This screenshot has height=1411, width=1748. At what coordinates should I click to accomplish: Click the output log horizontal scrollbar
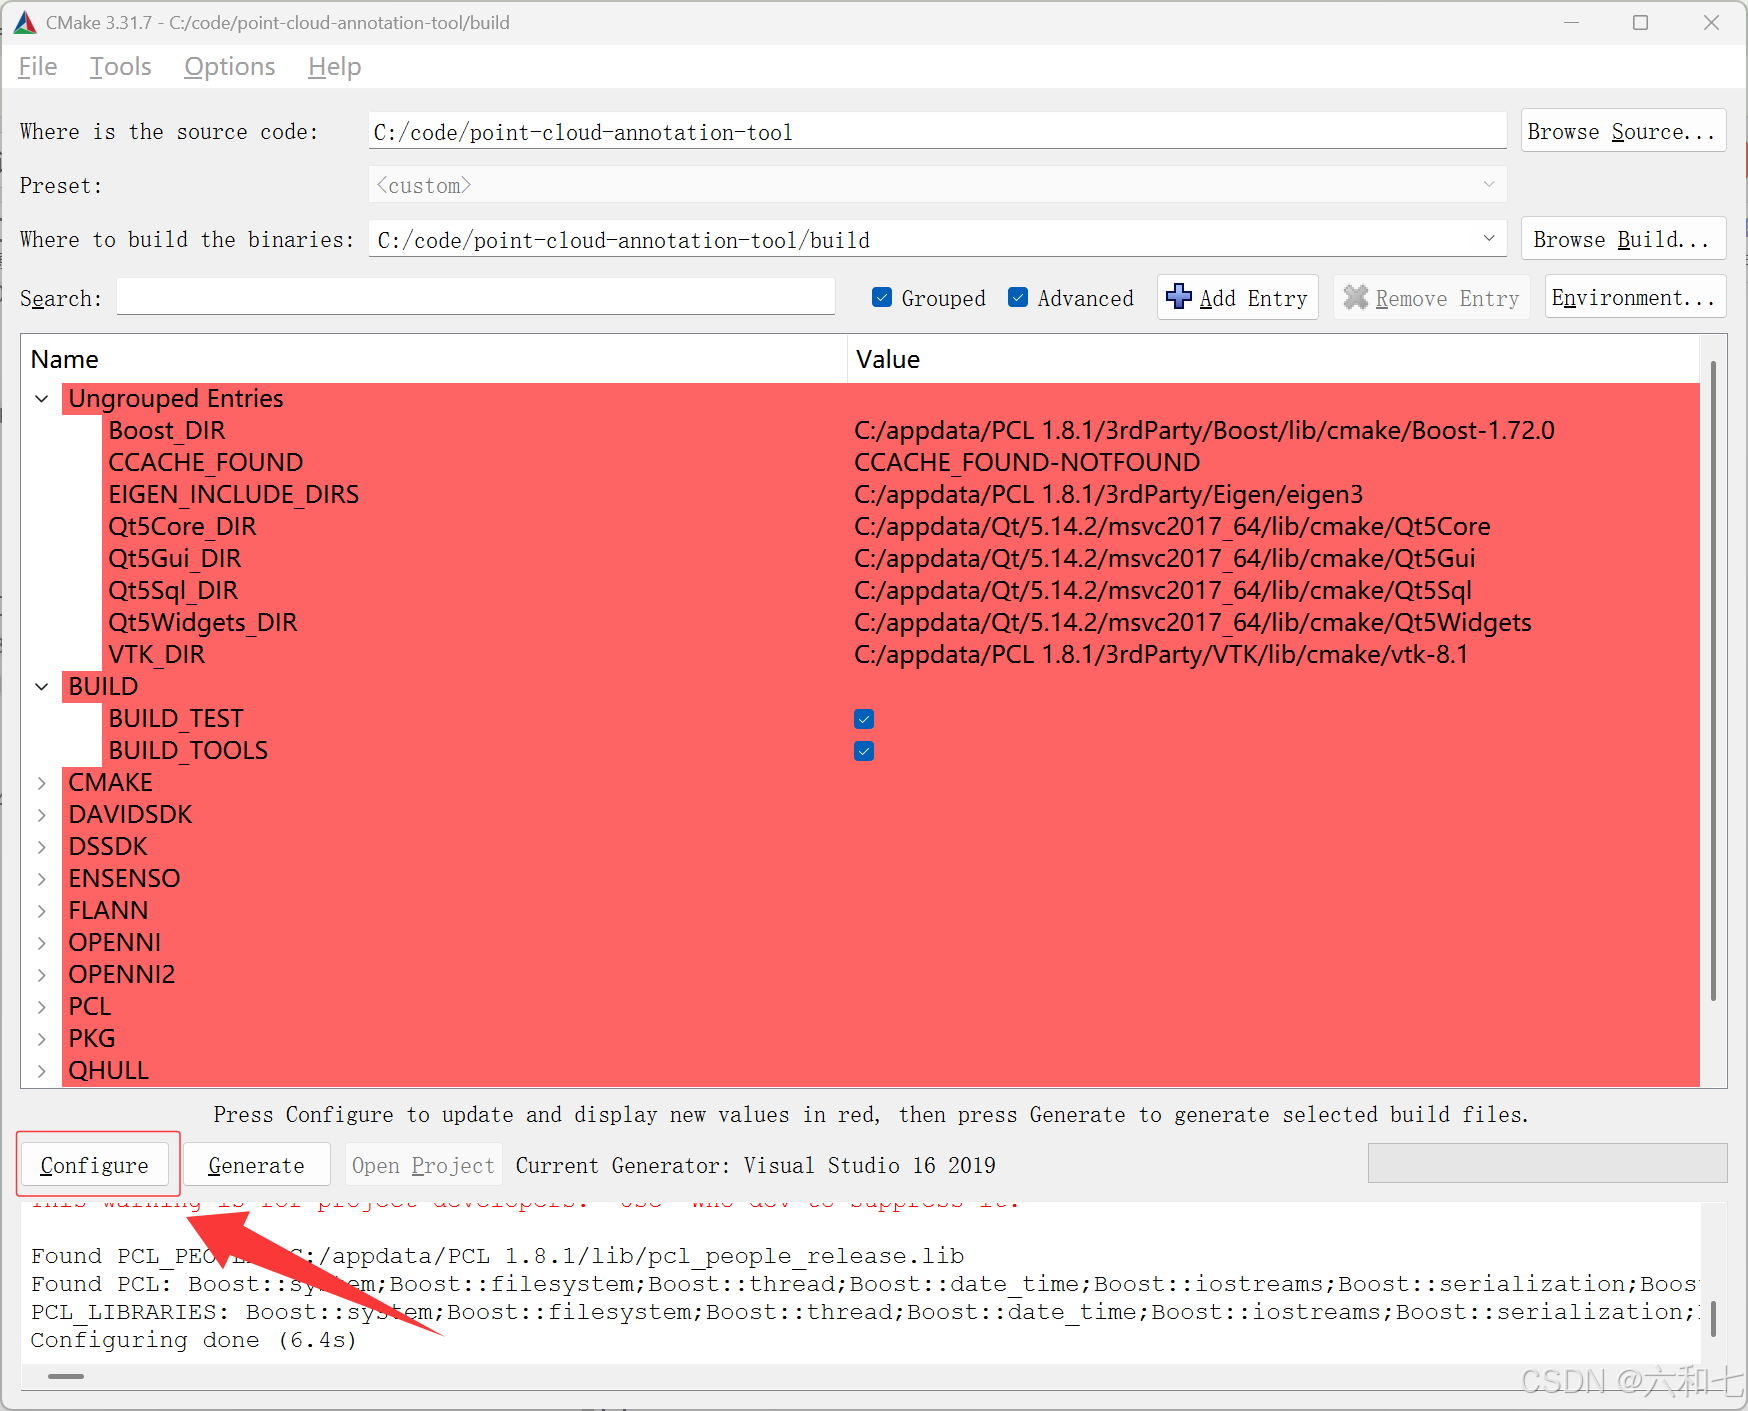(x=66, y=1376)
